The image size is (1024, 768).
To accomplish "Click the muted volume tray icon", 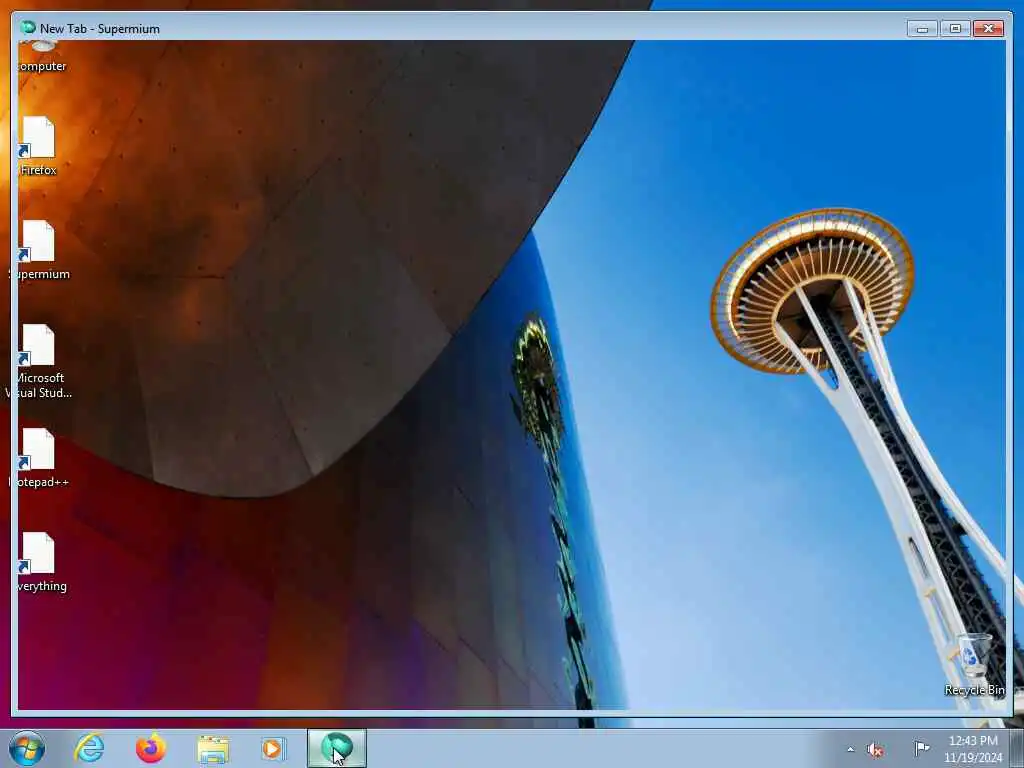I will click(875, 750).
